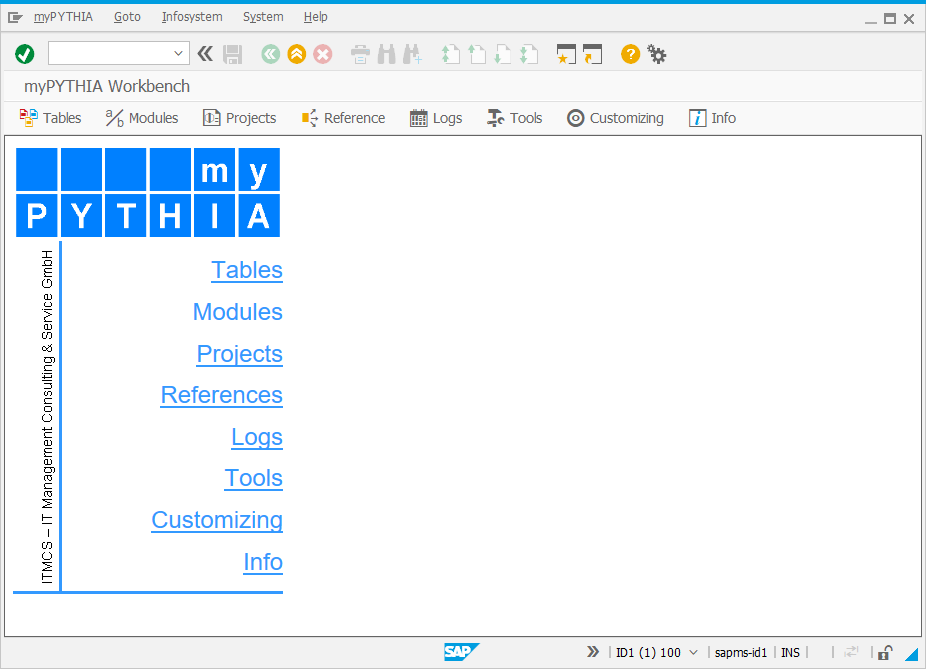Click the Save floppy disk icon
The image size is (926, 669).
coord(233,54)
